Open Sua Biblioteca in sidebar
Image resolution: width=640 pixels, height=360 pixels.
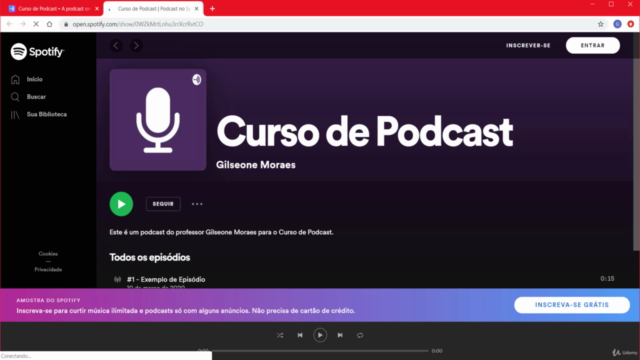(39, 114)
